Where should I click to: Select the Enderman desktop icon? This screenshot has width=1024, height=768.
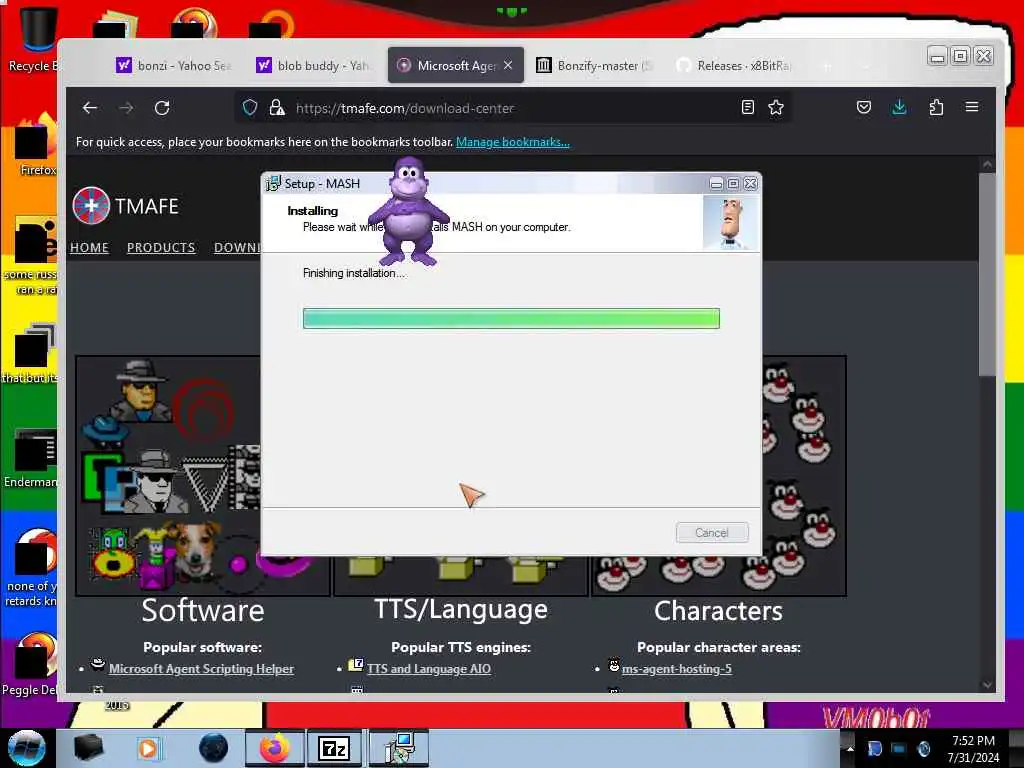pos(31,457)
